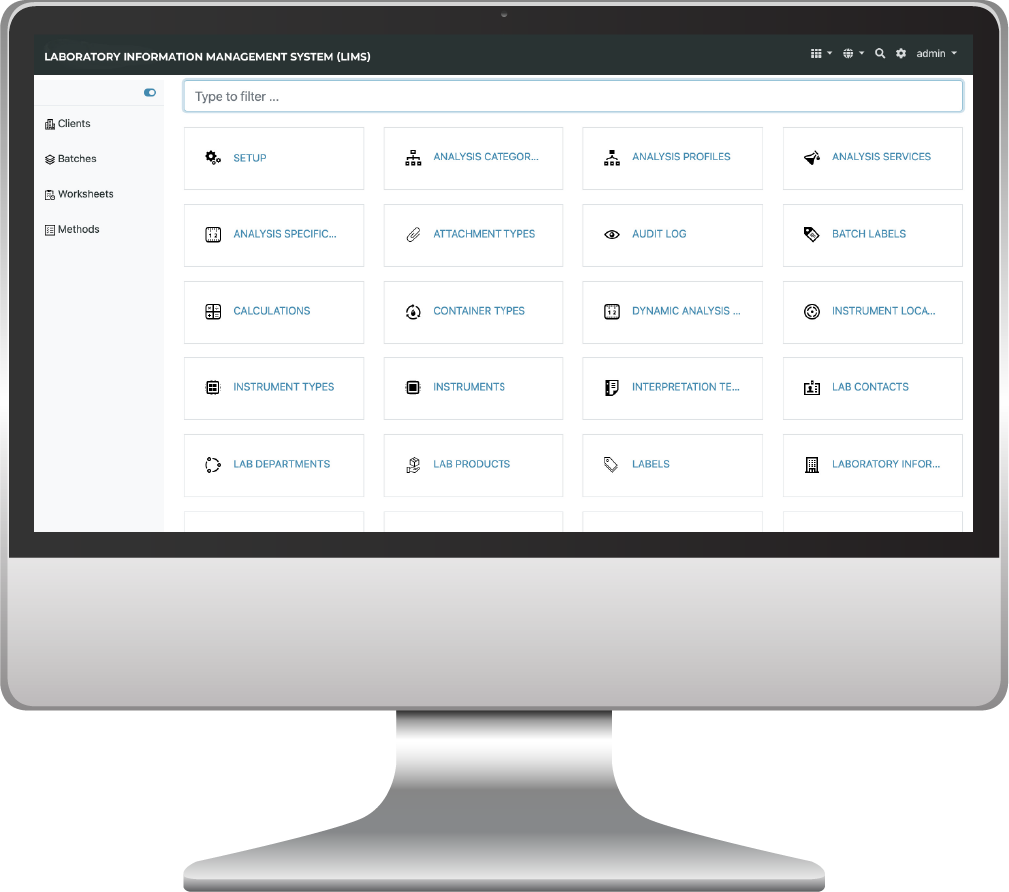The width and height of the screenshot is (1009, 892).
Task: Open the CALCULATIONS link
Action: coord(272,311)
